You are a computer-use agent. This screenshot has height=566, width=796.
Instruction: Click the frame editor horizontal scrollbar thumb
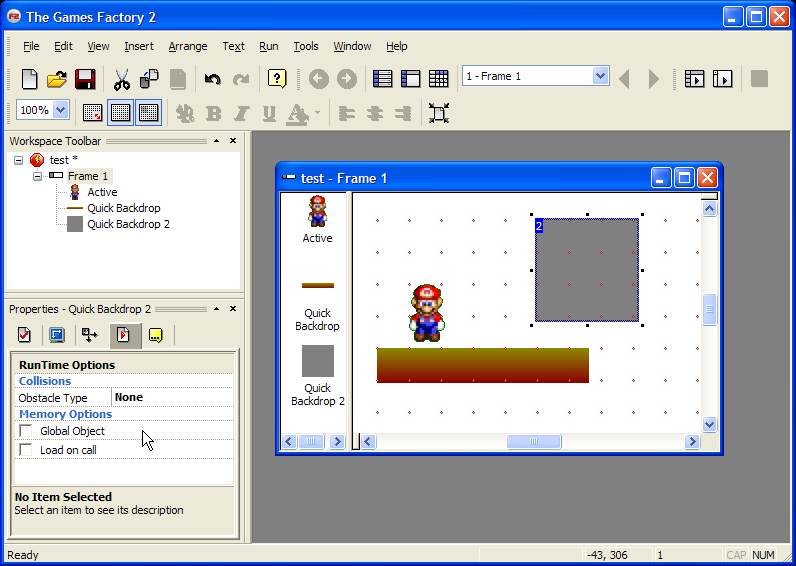coord(534,442)
